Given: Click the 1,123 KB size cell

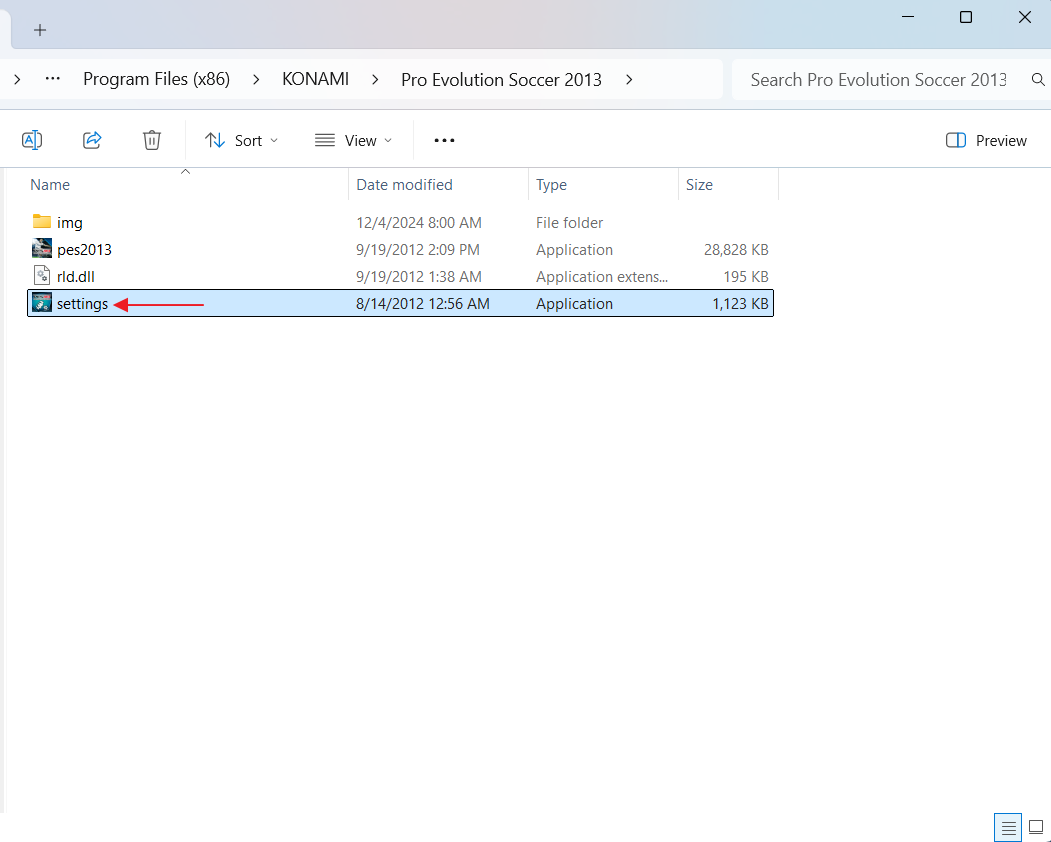Looking at the screenshot, I should [740, 304].
